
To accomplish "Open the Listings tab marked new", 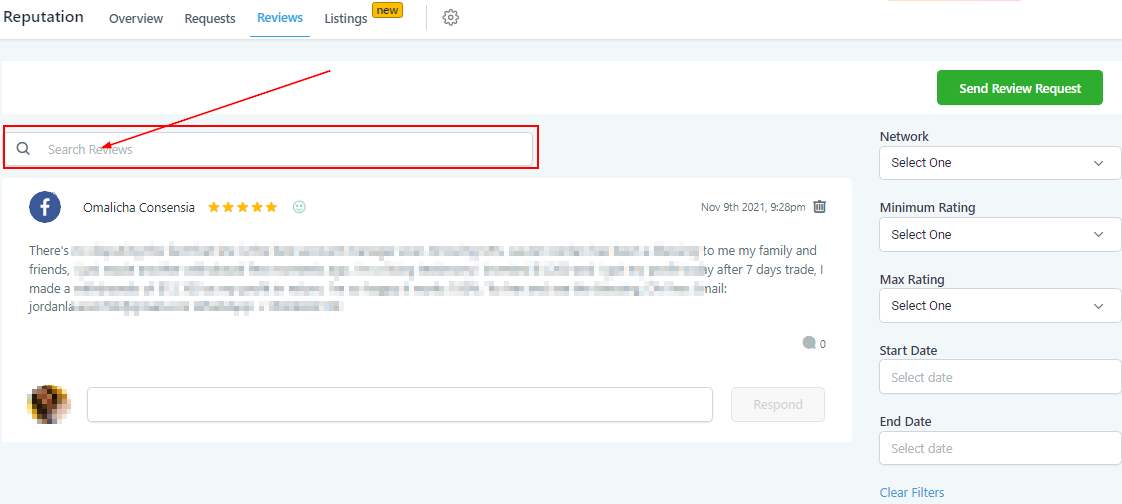I will coord(346,19).
